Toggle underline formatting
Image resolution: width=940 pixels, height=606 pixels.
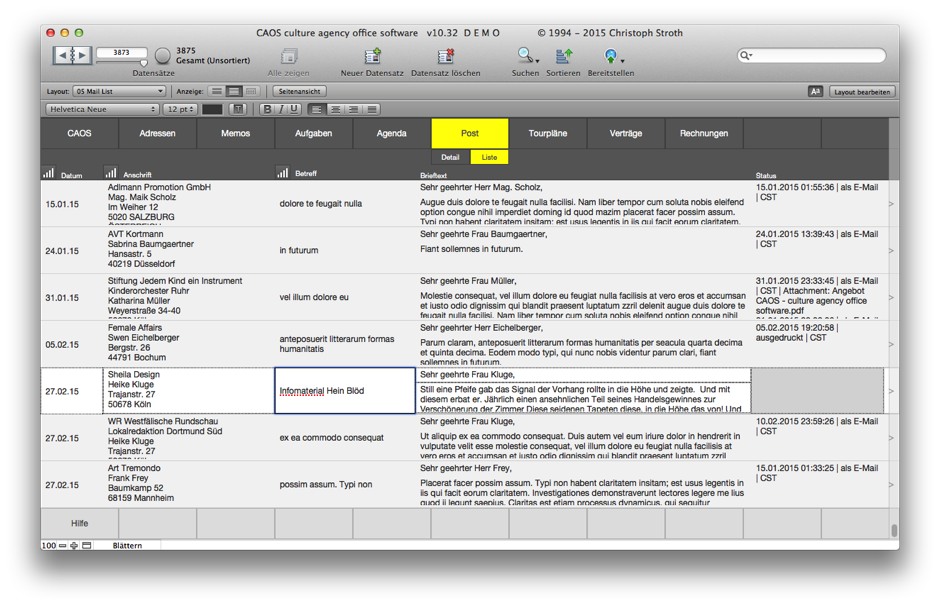[294, 109]
